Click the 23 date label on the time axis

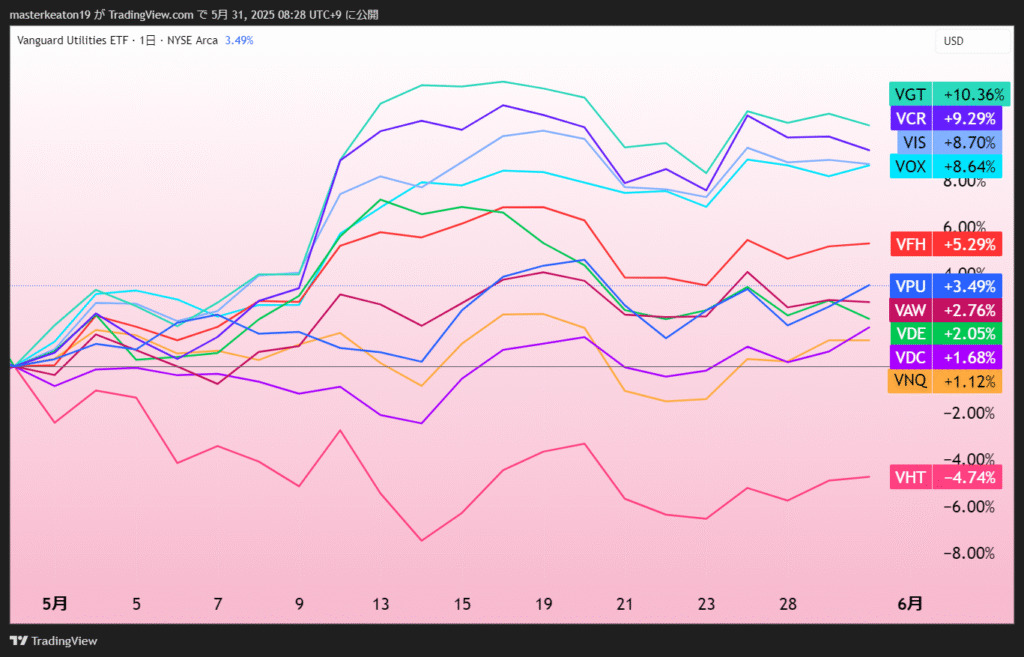(707, 603)
